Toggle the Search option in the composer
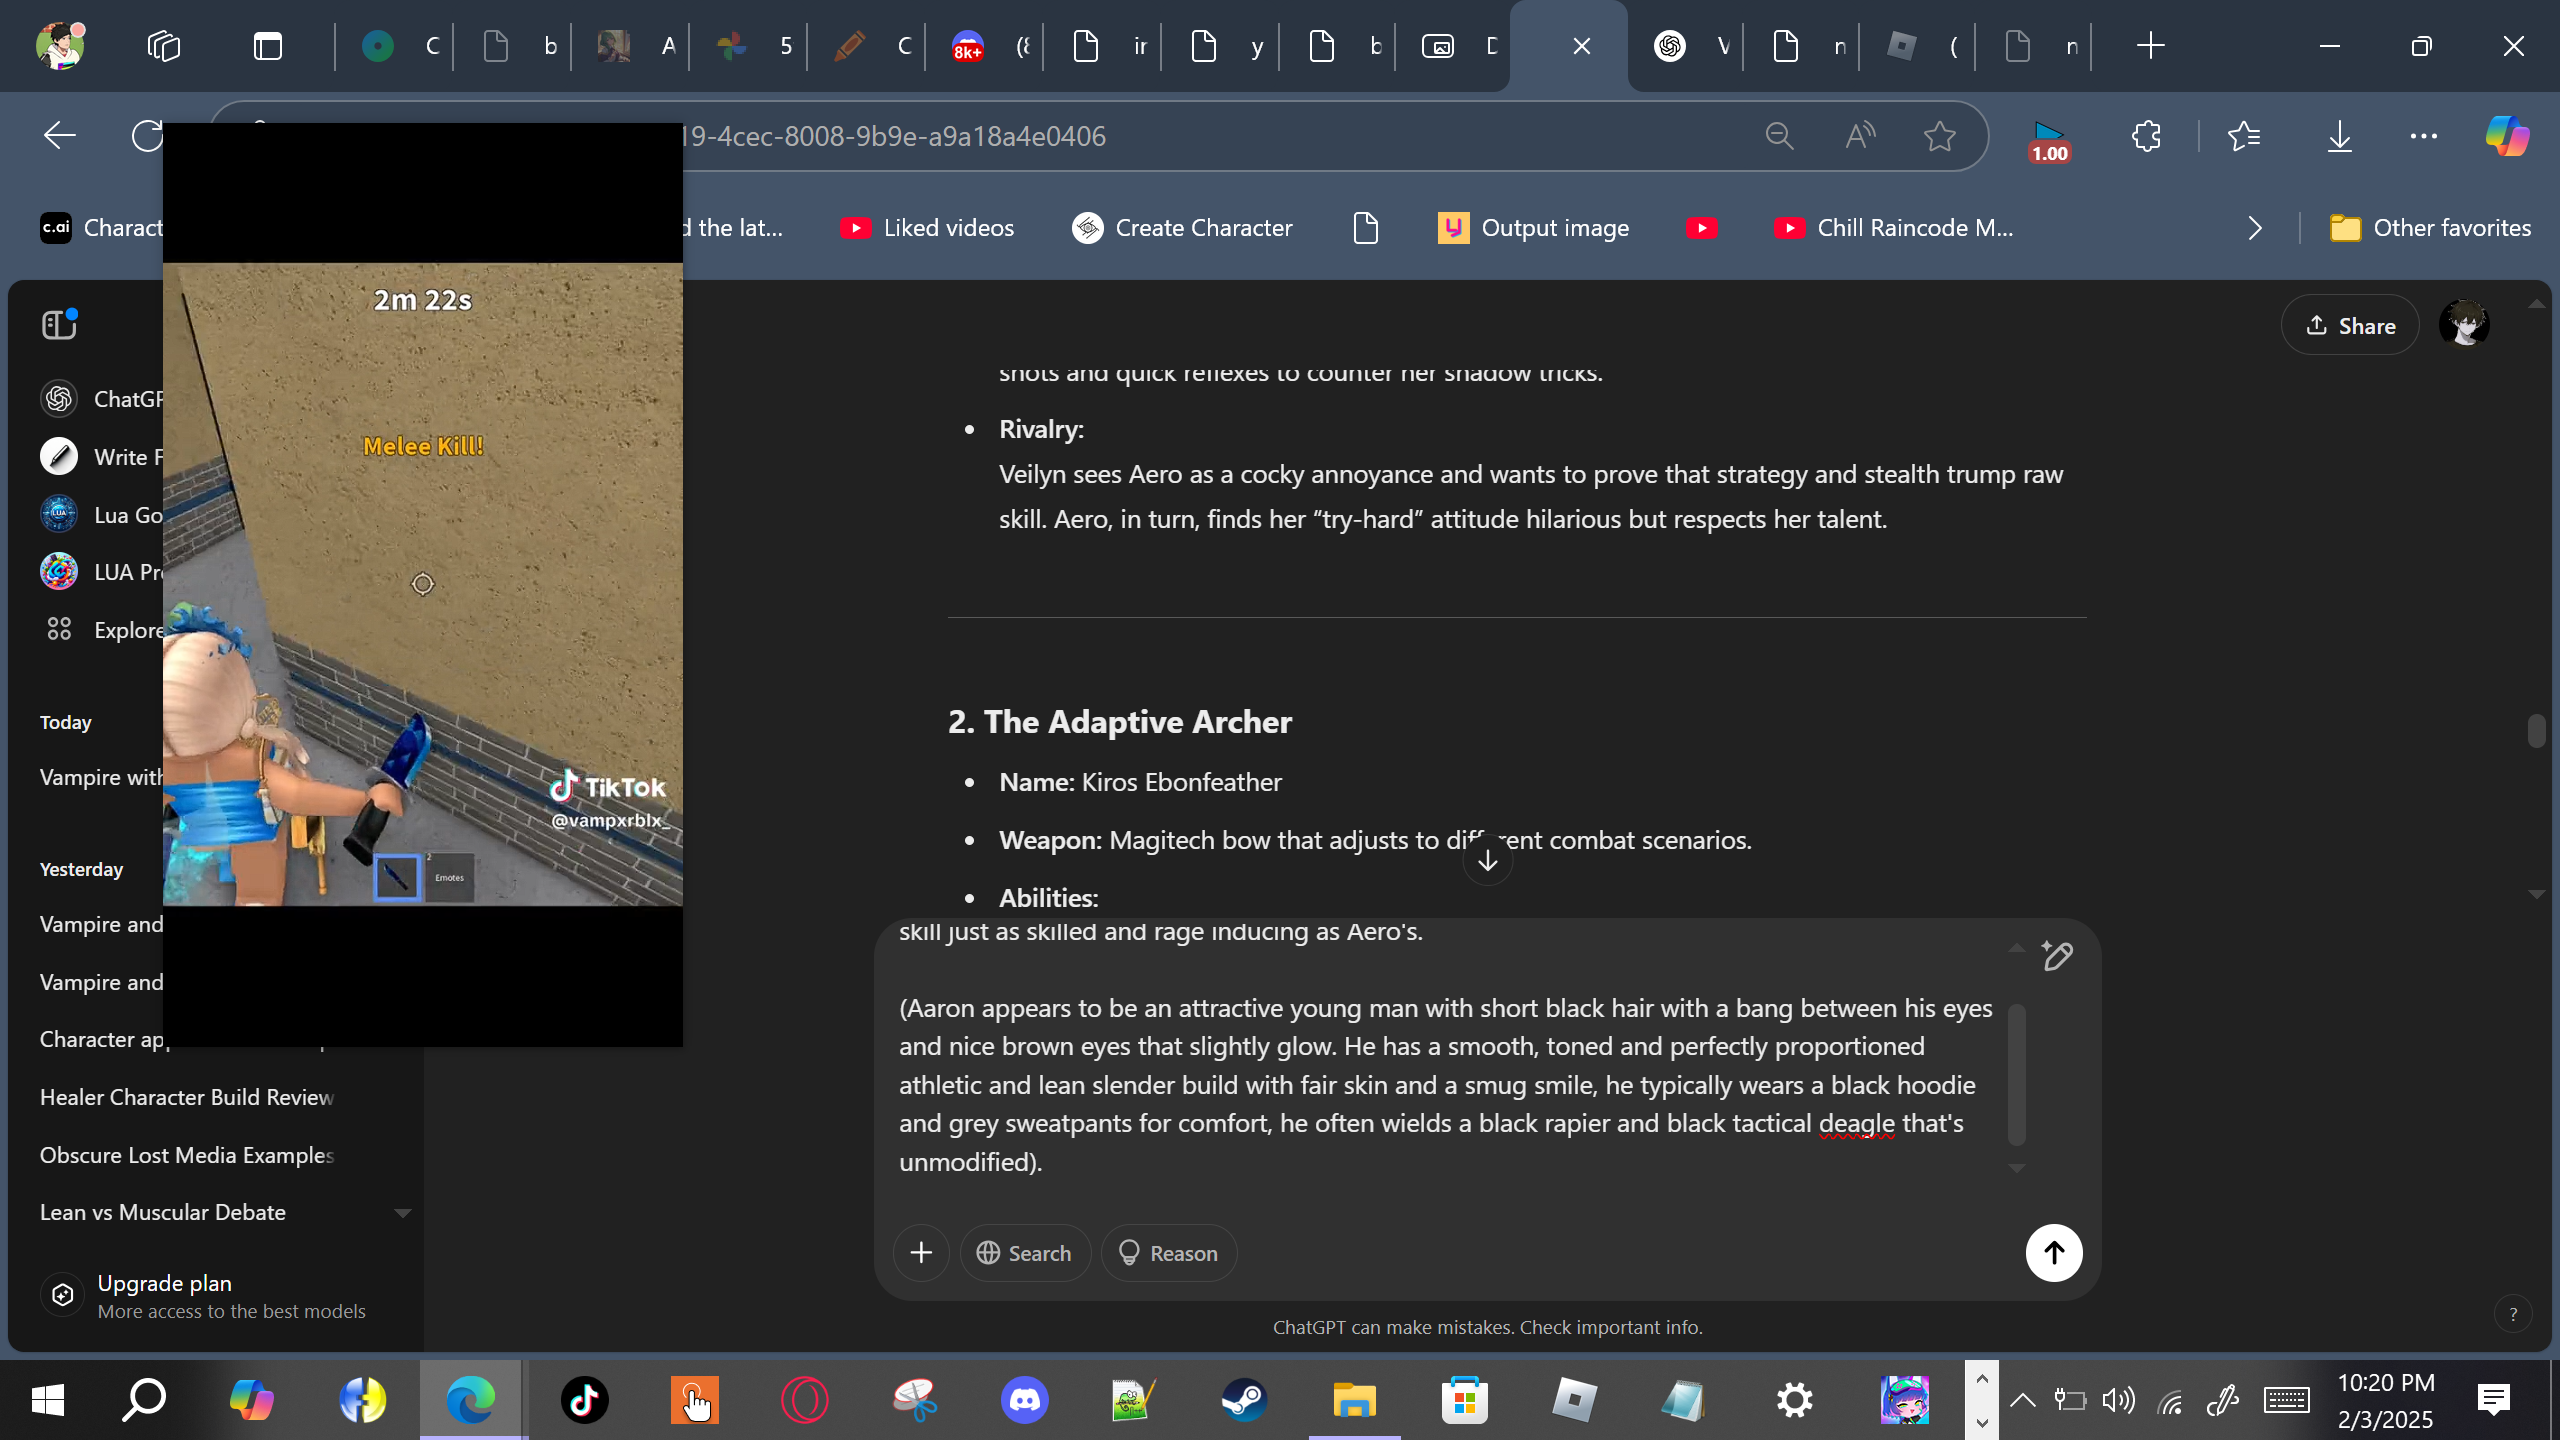 coord(1025,1253)
